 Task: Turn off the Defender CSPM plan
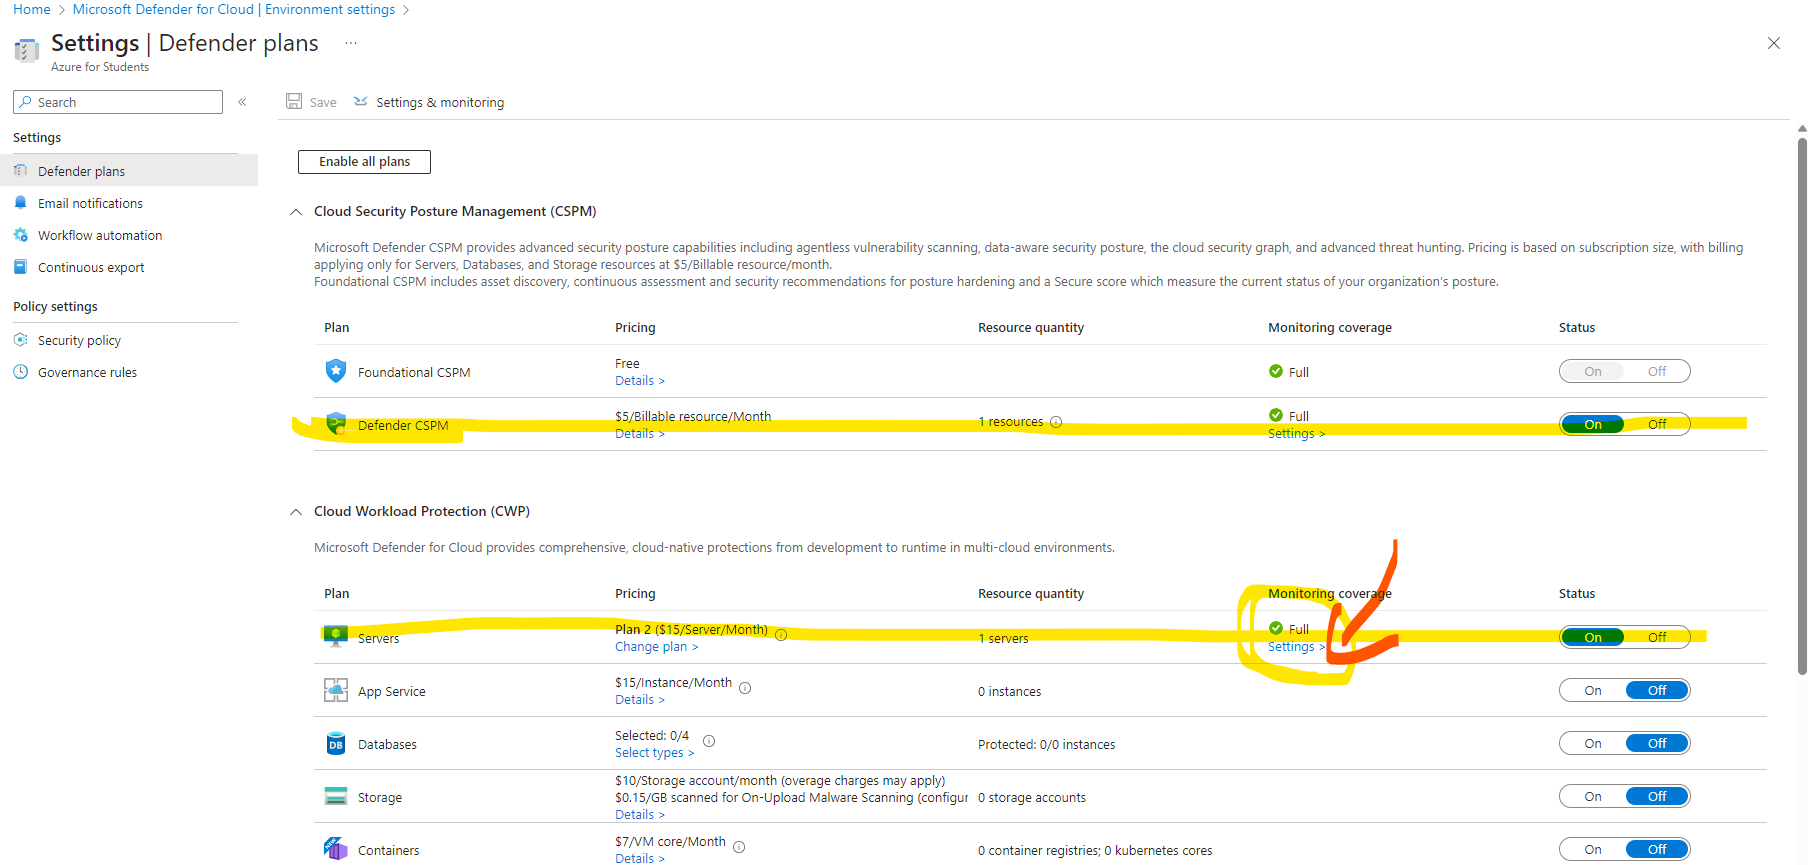click(x=1657, y=424)
